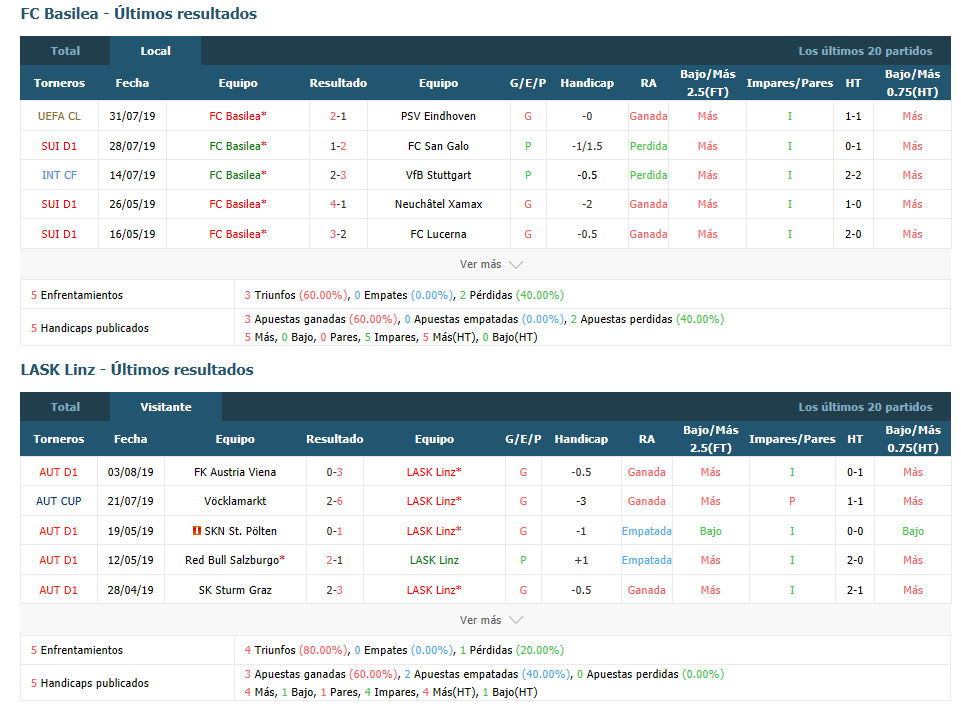This screenshot has width=961, height=711.
Task: Click 5 Handicaps publicados in LASK Linz summary
Action: tap(89, 683)
